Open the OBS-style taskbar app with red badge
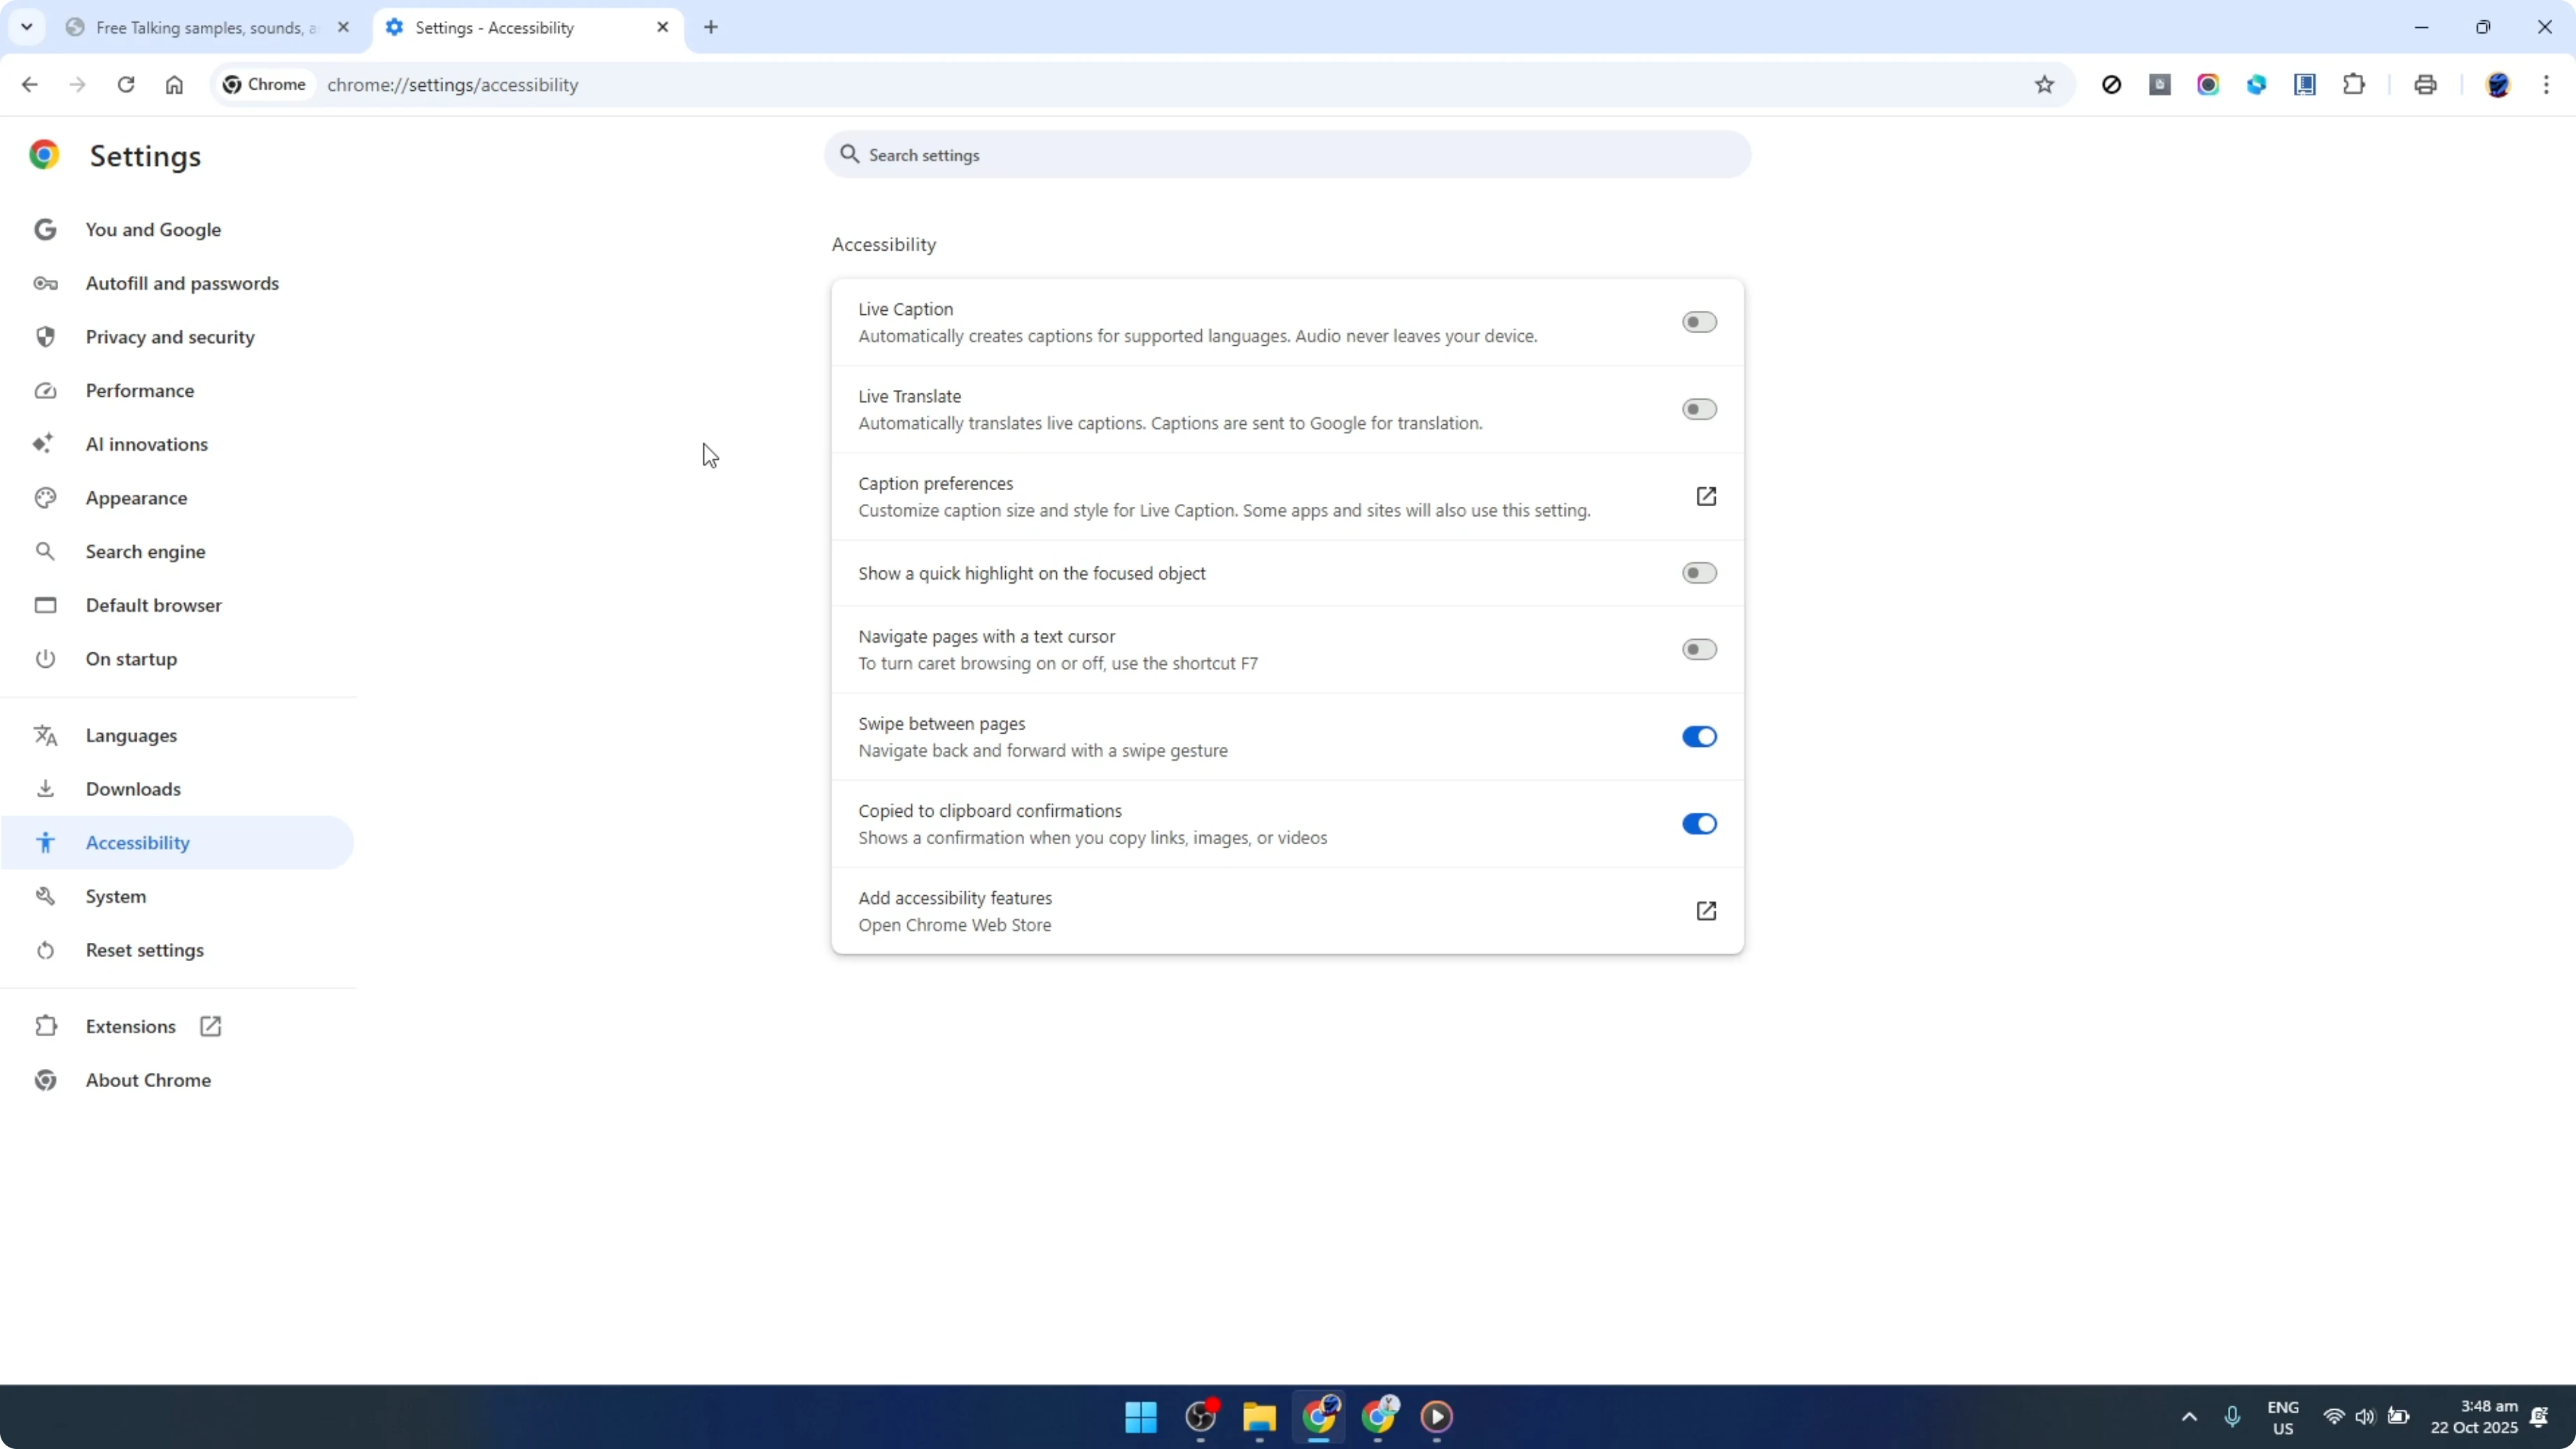 1200,1417
